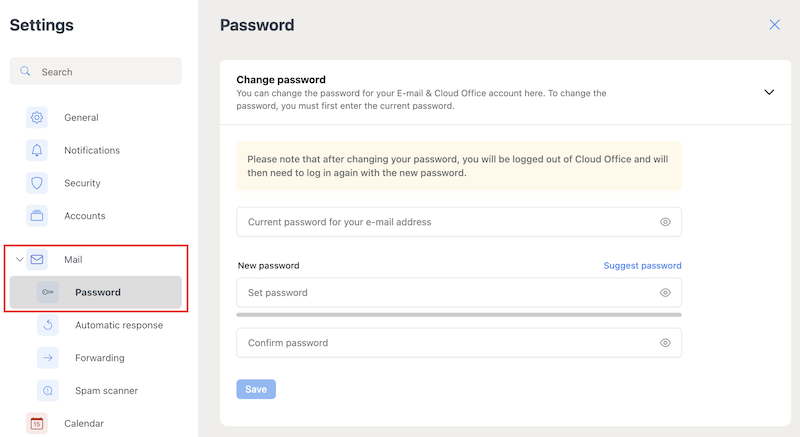The image size is (800, 437).
Task: Focus the Set password field
Action: point(459,293)
